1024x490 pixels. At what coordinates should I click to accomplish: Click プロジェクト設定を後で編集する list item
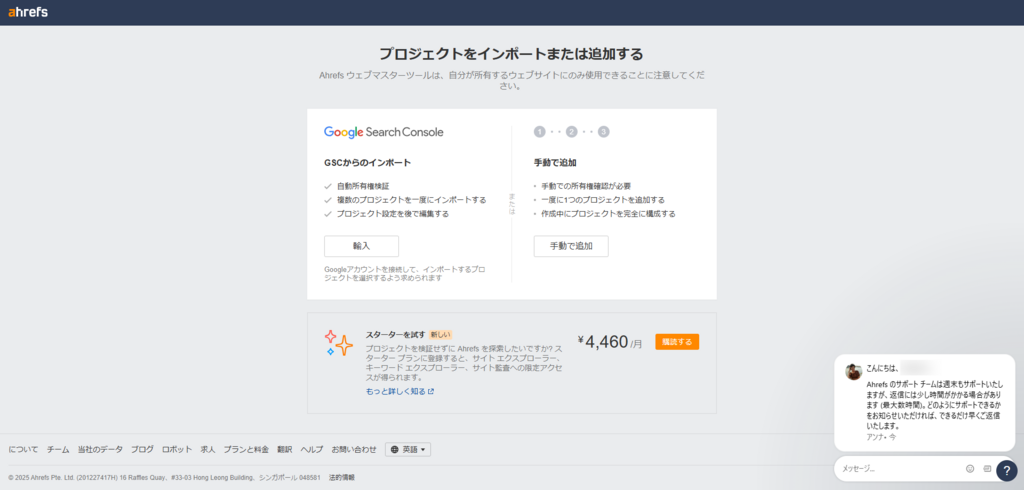(392, 214)
